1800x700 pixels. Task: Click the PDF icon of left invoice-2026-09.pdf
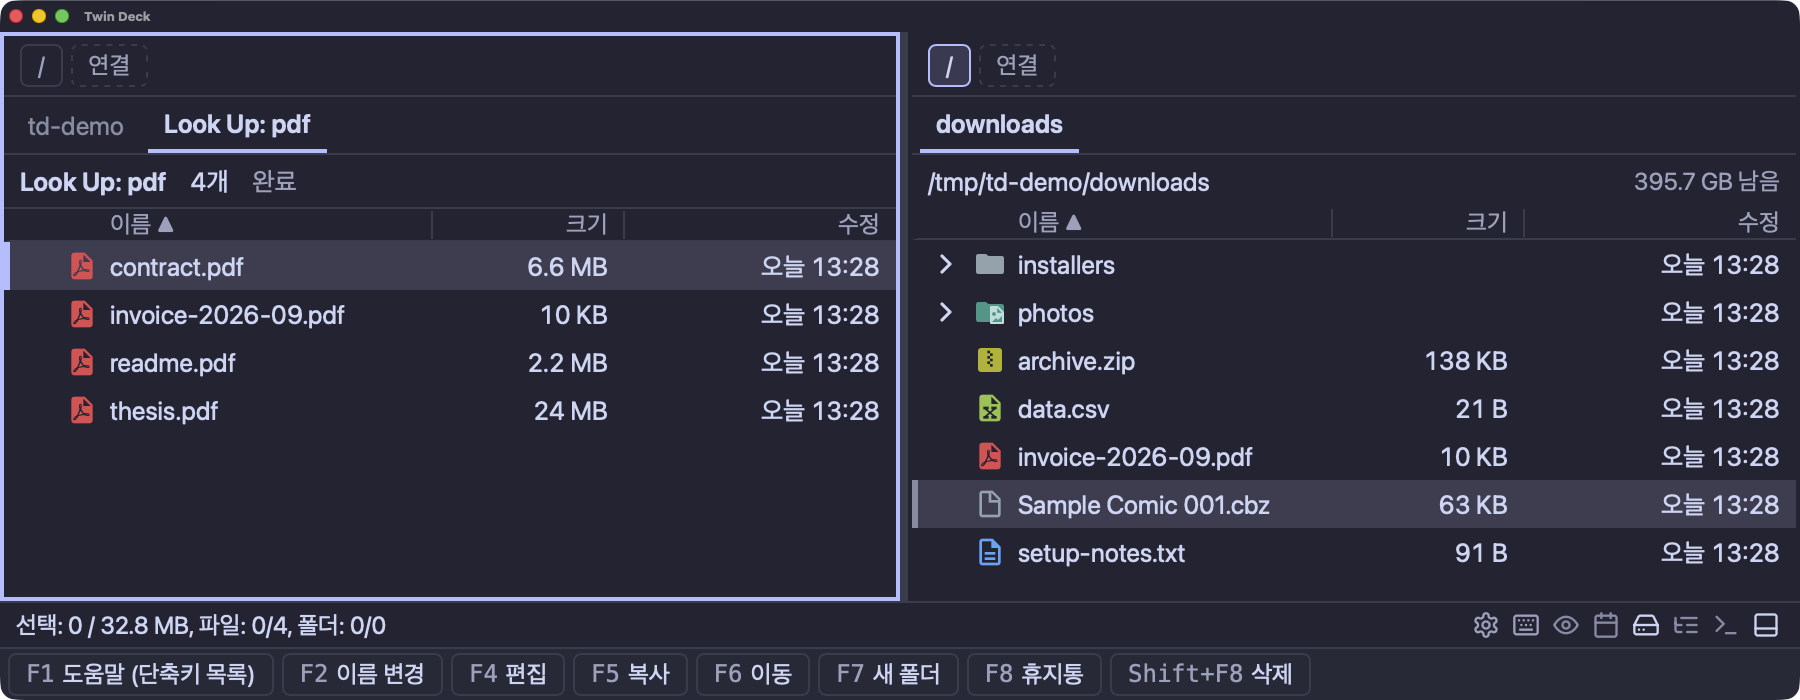pyautogui.click(x=82, y=314)
